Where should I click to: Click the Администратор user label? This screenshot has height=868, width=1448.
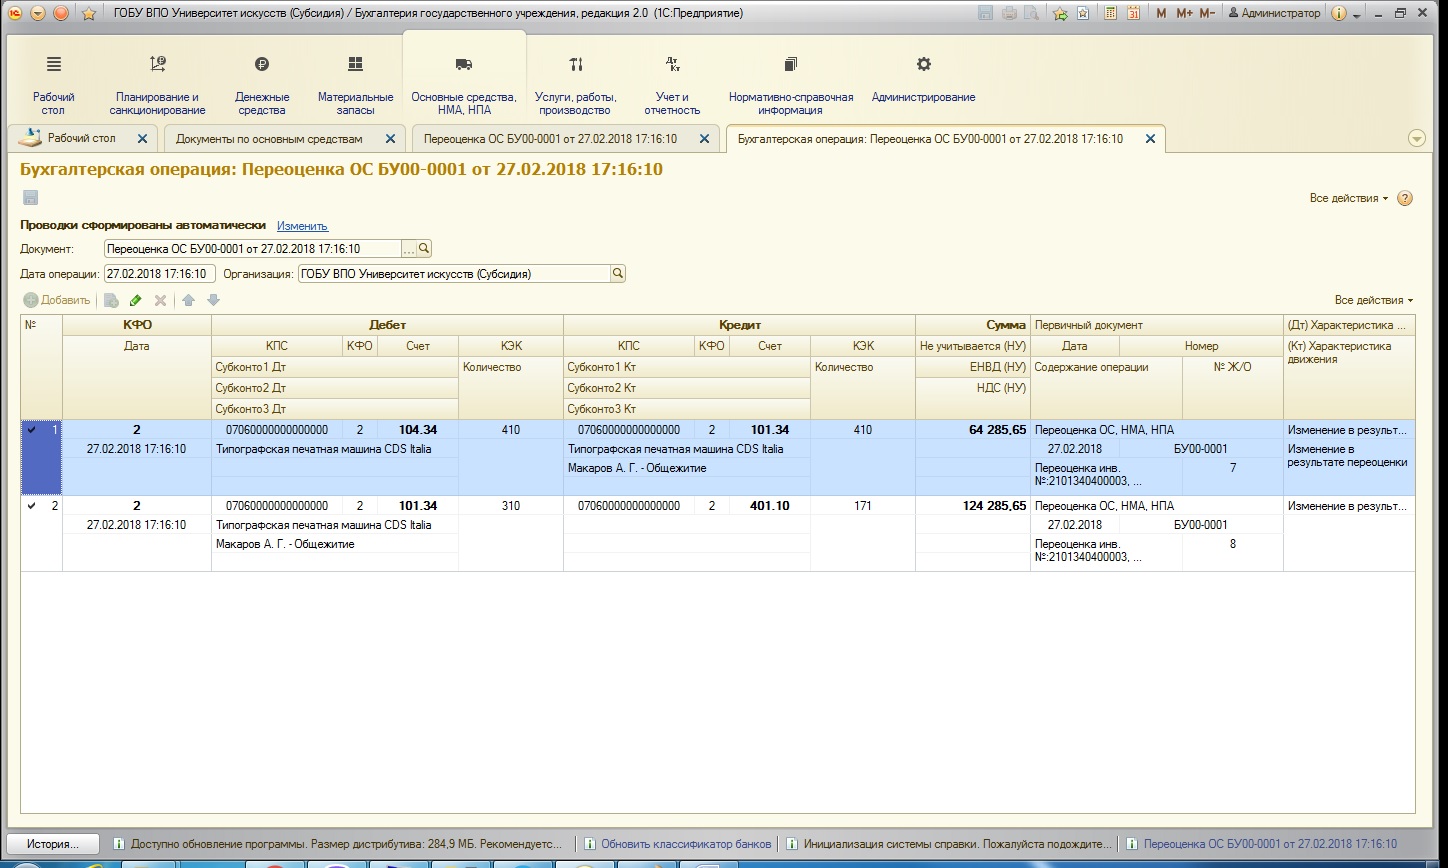pyautogui.click(x=1274, y=13)
